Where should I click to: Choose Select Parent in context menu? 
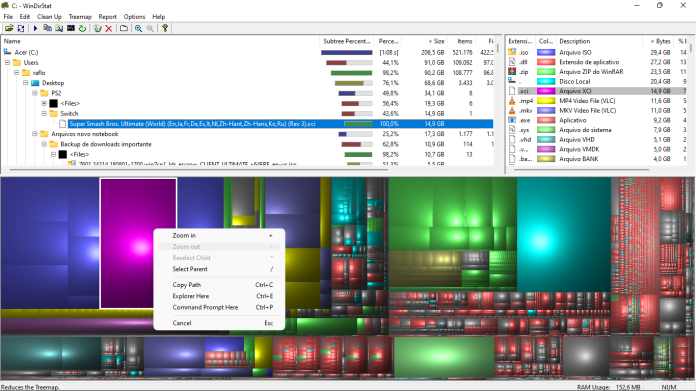pos(190,269)
